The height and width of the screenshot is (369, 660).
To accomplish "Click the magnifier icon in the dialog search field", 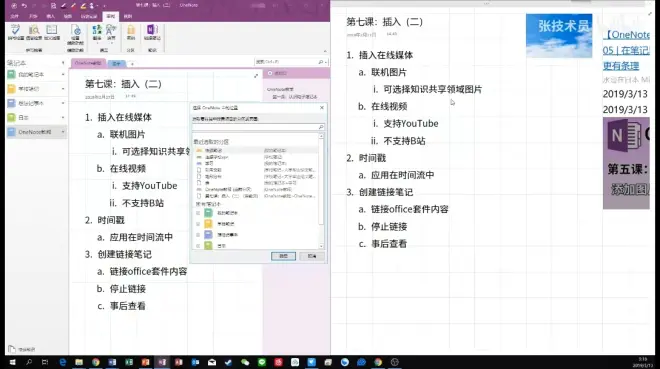I will click(x=321, y=127).
